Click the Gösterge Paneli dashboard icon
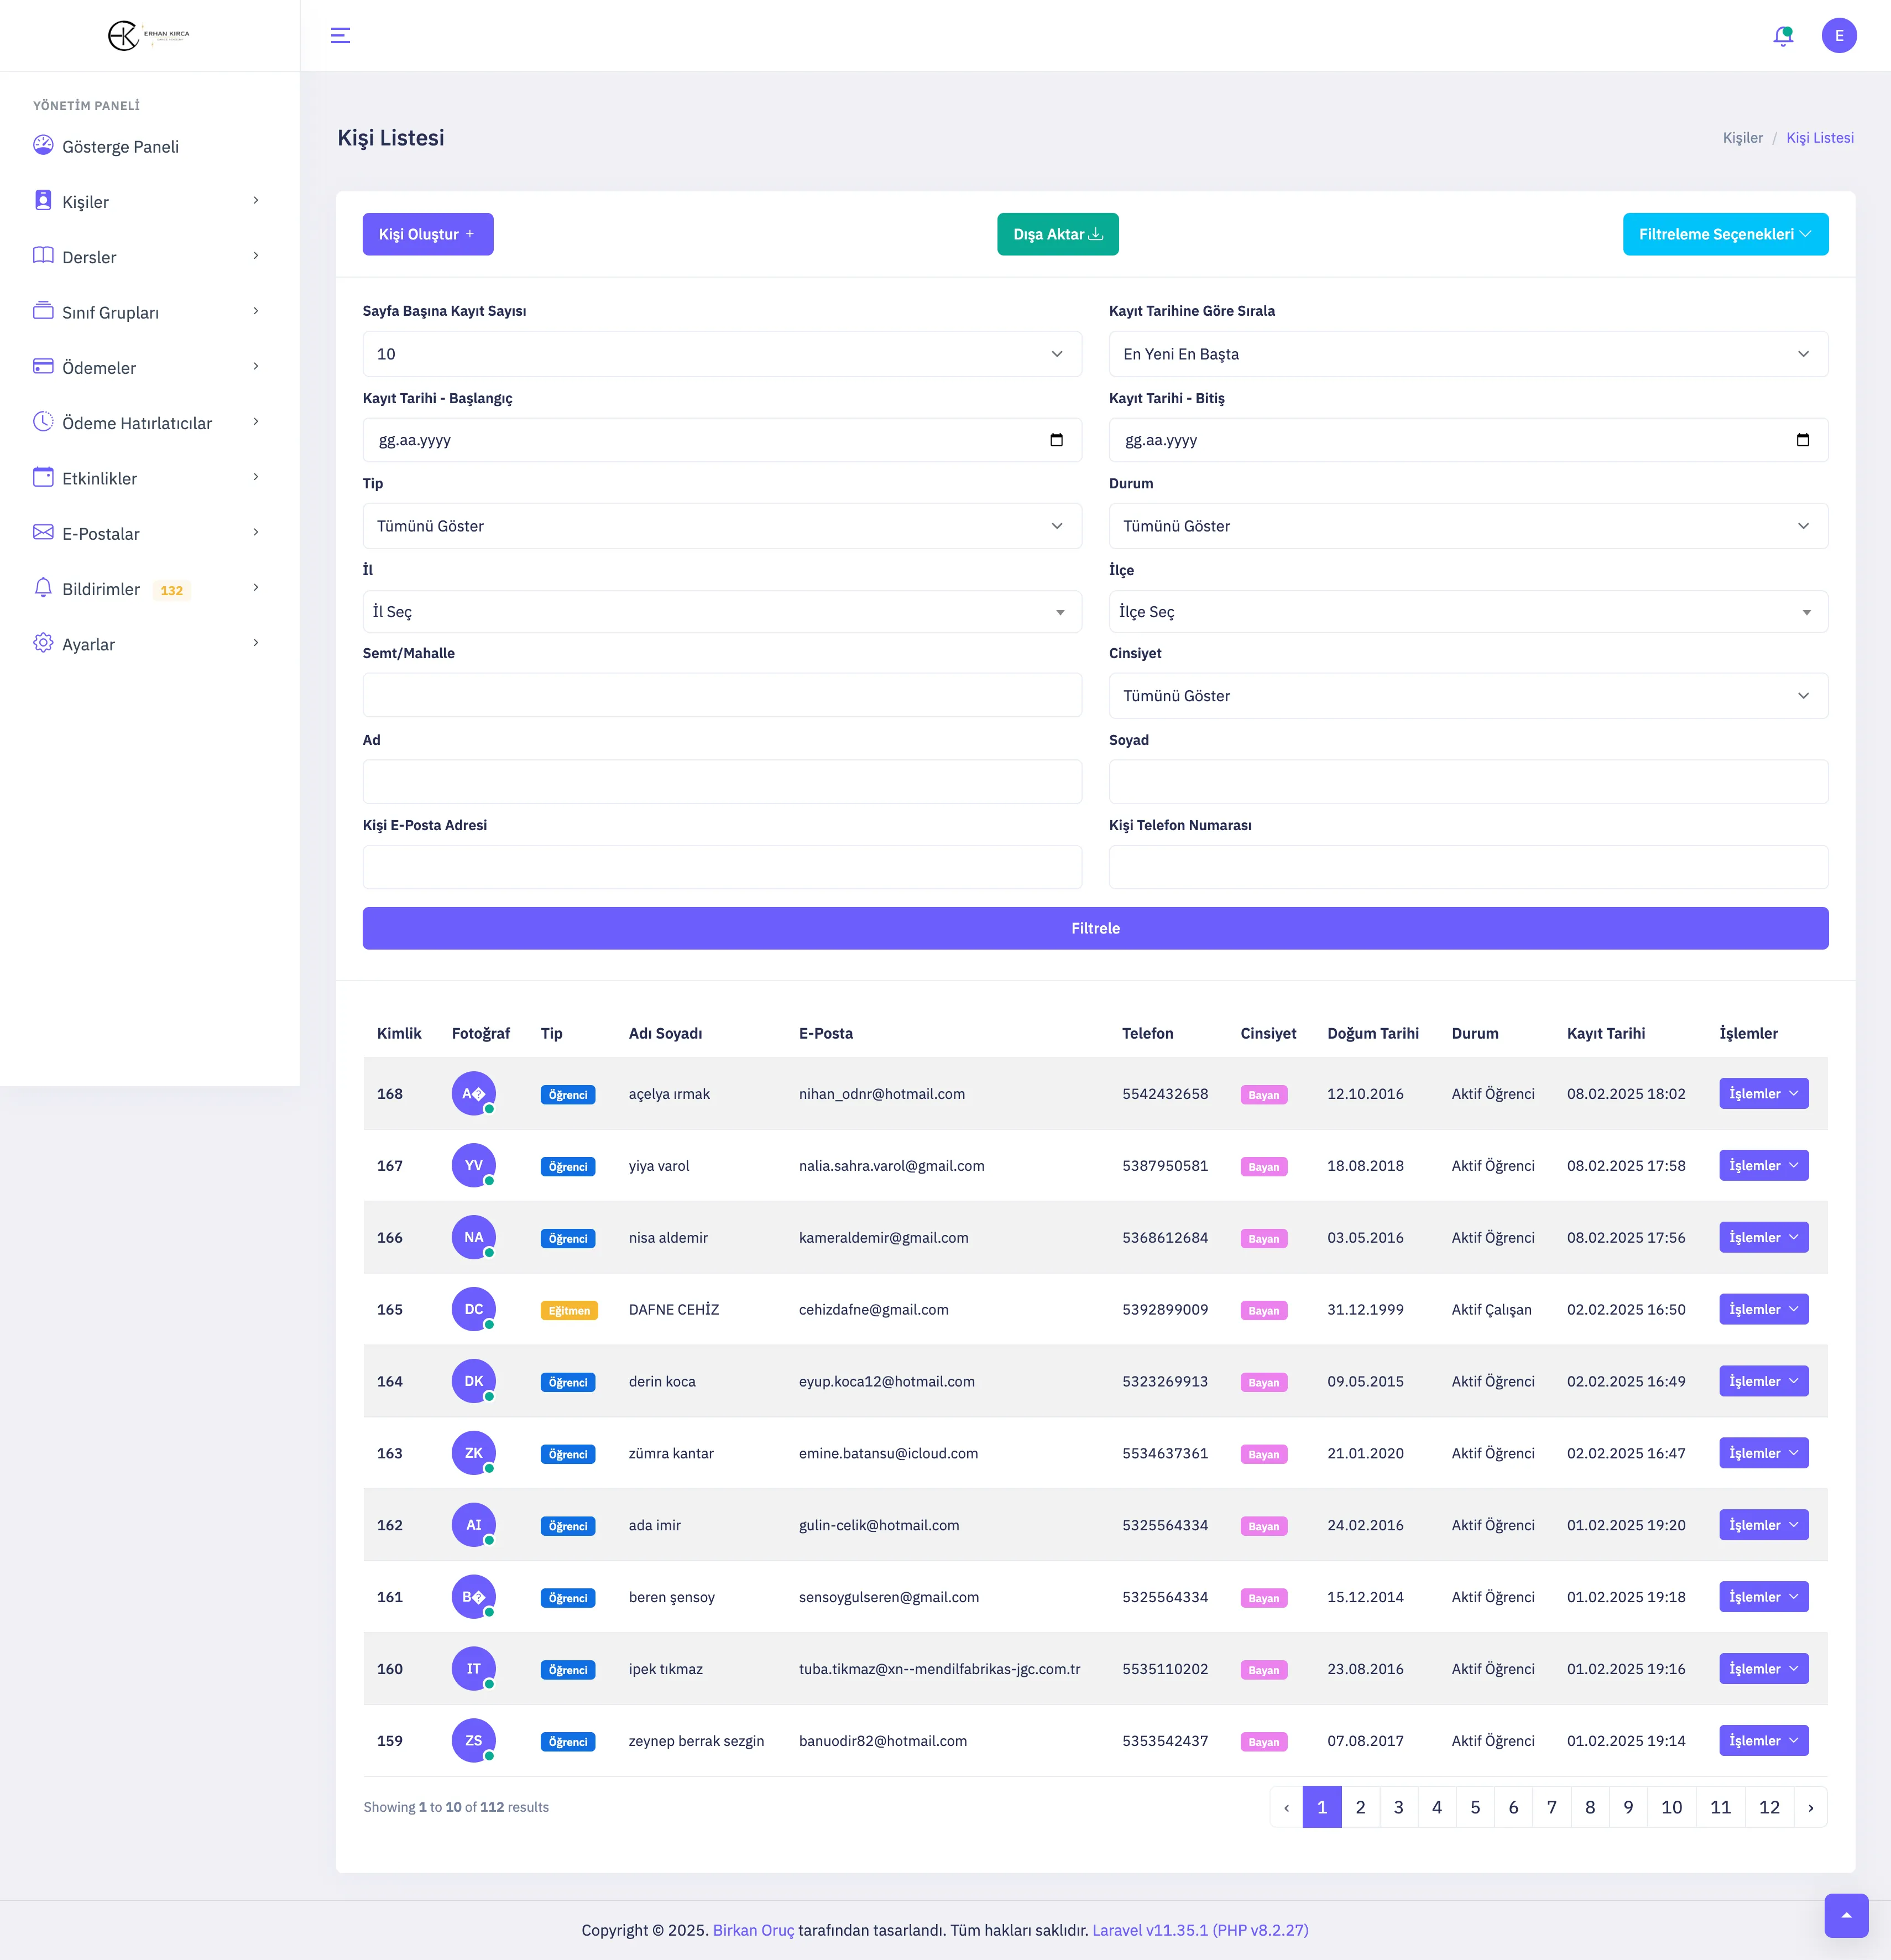Viewport: 1891px width, 1960px height. [x=43, y=145]
